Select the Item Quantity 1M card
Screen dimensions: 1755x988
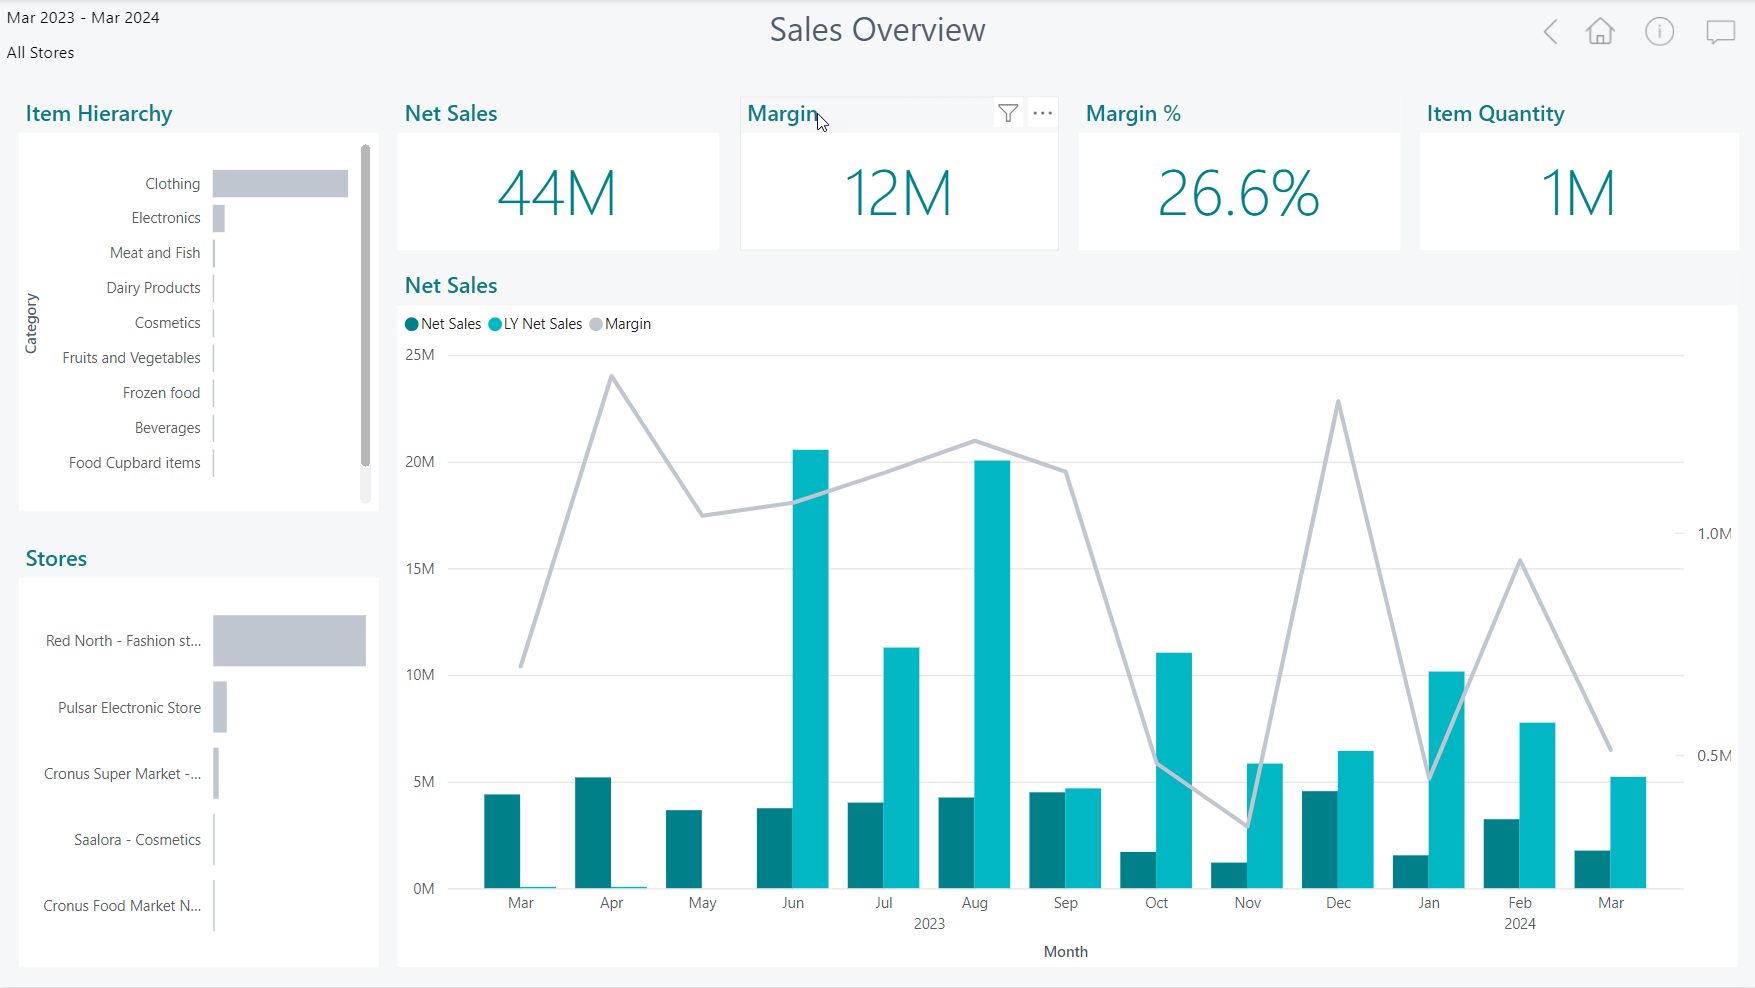(1578, 192)
